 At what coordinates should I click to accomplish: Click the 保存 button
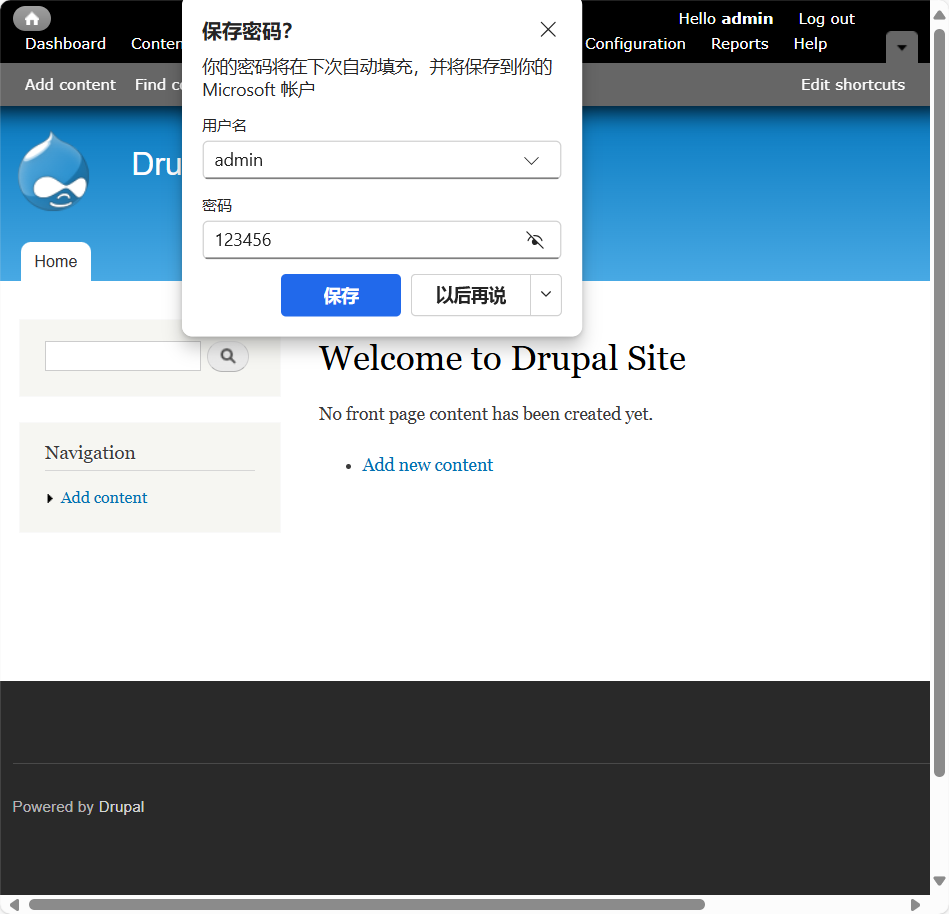341,295
